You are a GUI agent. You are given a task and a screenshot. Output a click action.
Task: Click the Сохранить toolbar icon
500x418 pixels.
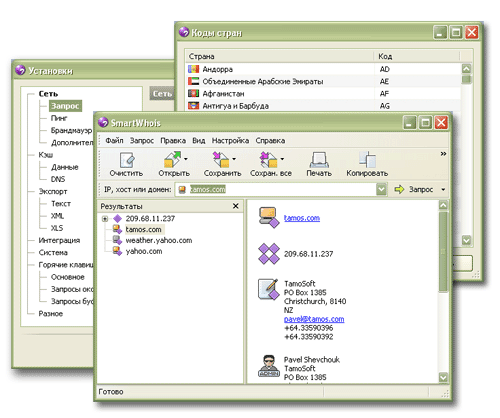click(221, 159)
